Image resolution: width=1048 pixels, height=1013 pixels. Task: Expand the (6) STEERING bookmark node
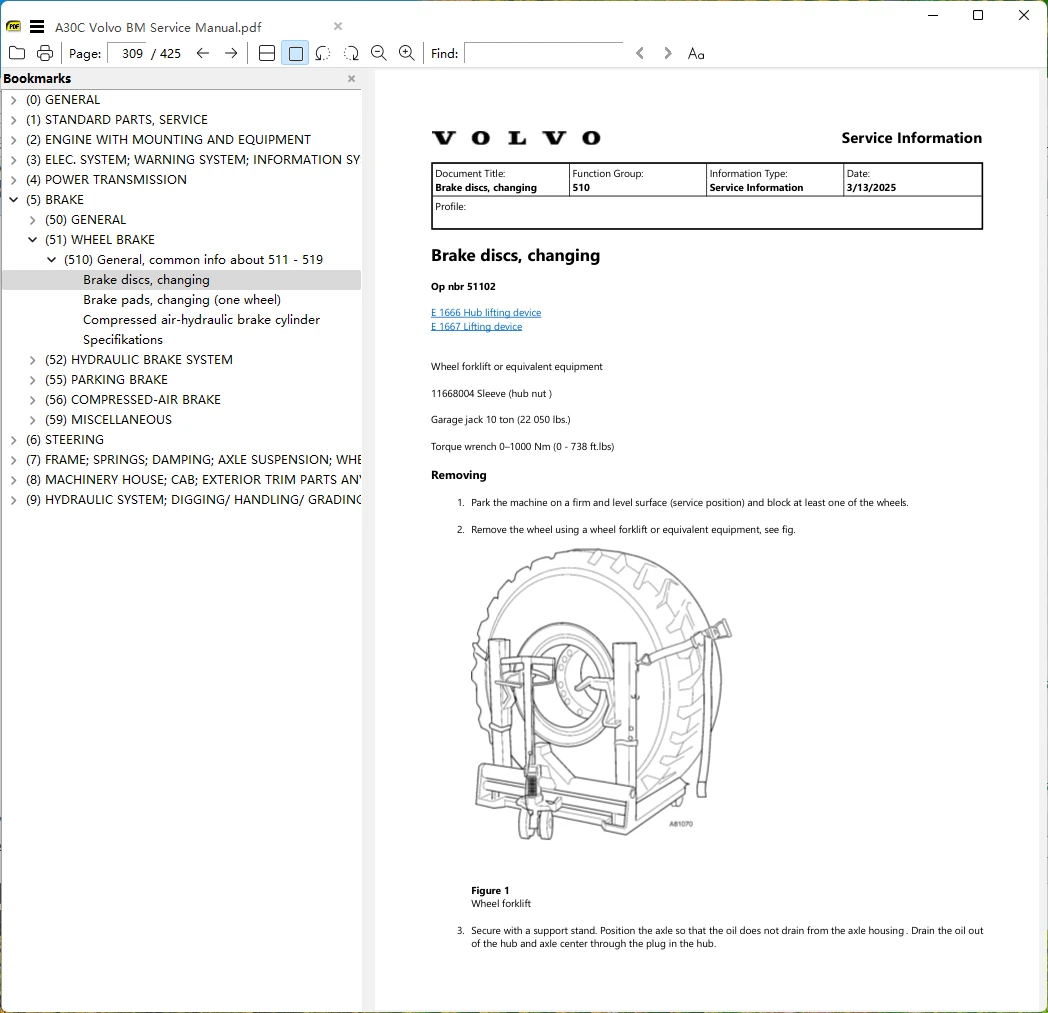click(13, 440)
